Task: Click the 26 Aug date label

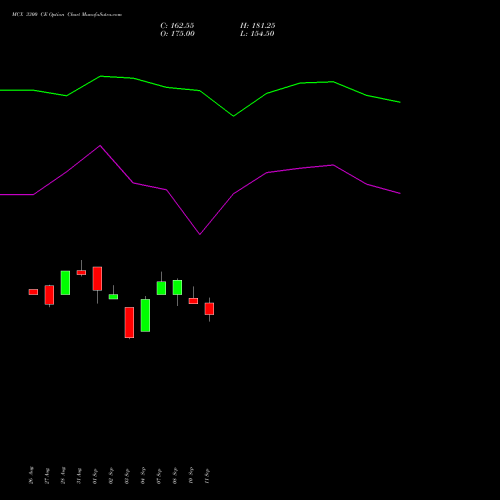Action: [x=31, y=475]
